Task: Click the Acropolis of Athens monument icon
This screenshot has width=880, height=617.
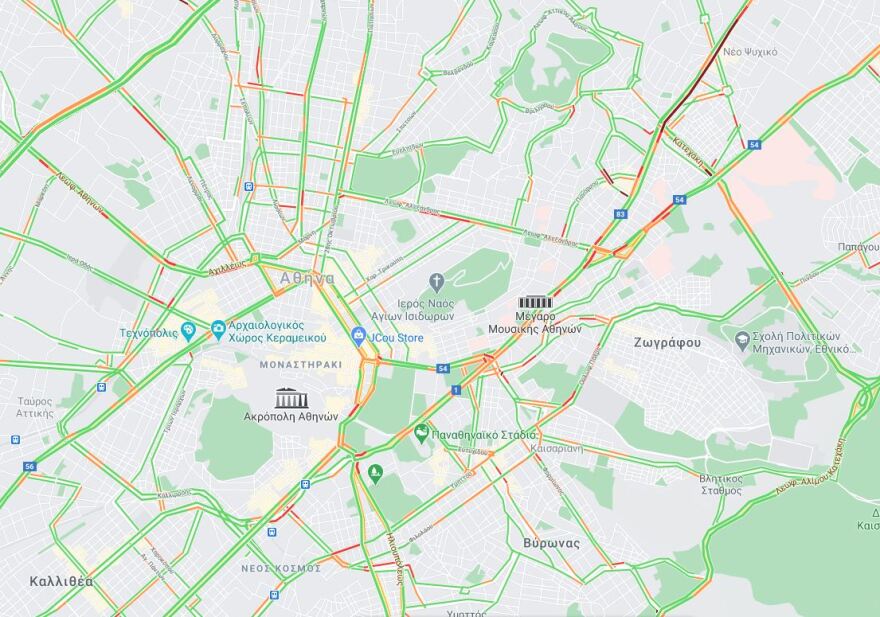Action: pyautogui.click(x=291, y=398)
